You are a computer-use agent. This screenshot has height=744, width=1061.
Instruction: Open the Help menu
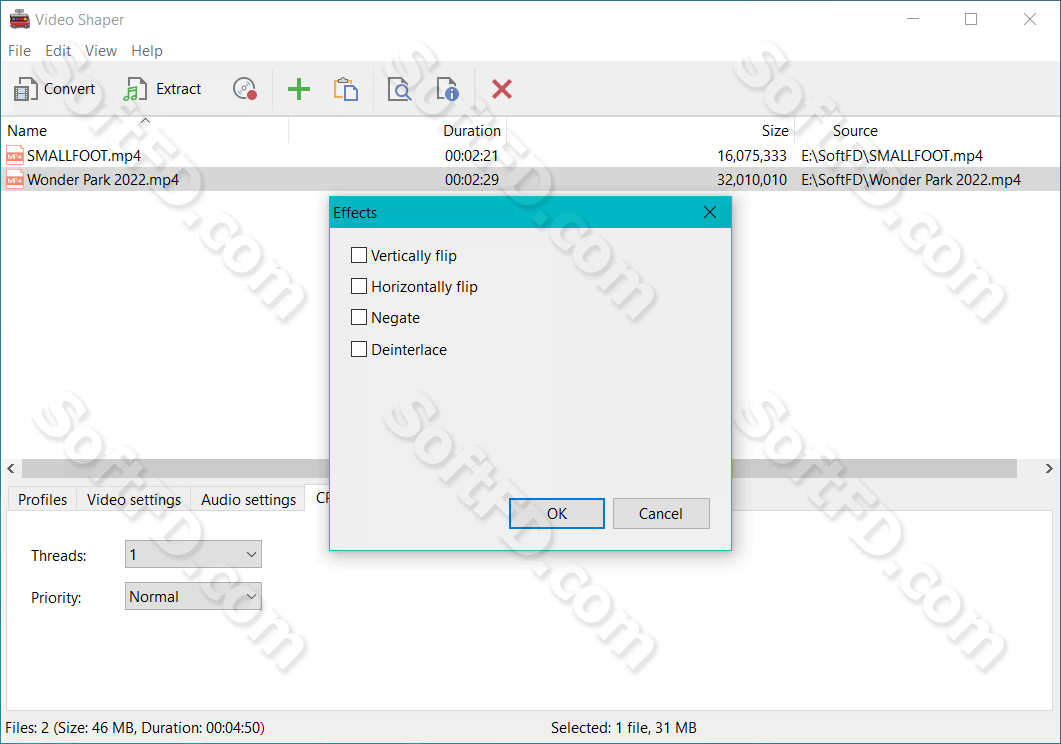(x=147, y=51)
